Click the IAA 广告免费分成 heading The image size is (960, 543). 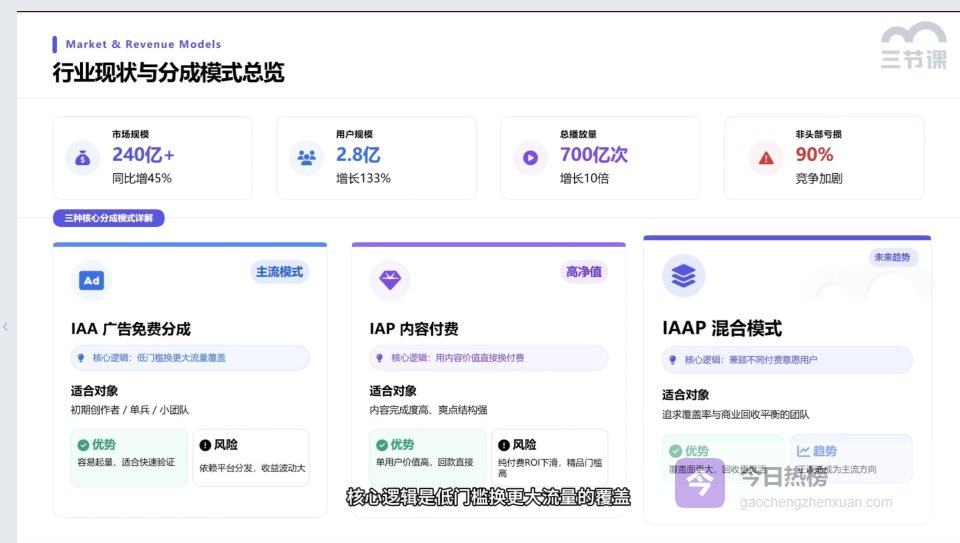130,329
